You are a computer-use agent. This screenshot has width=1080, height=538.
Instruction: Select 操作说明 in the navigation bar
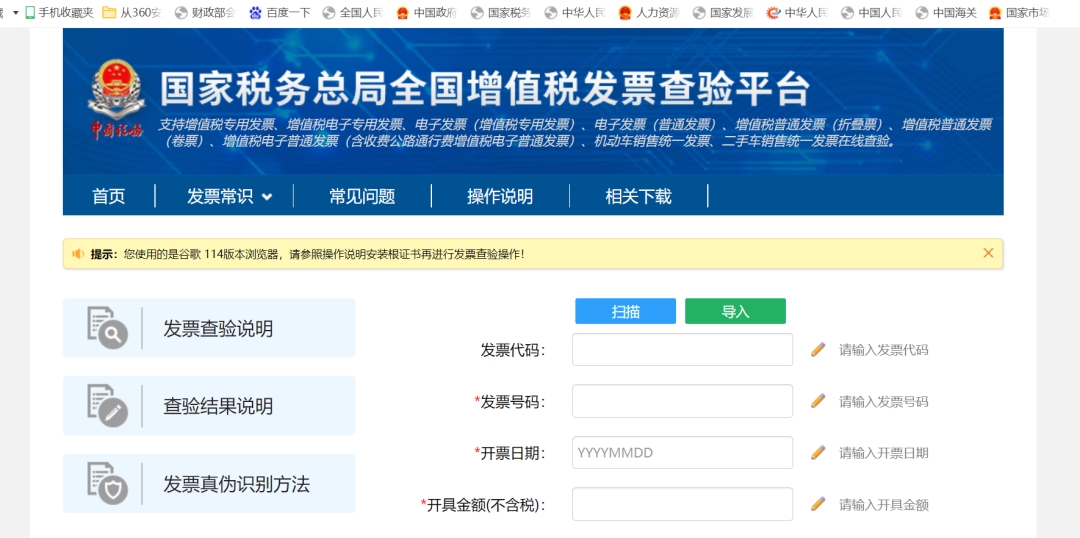[500, 197]
